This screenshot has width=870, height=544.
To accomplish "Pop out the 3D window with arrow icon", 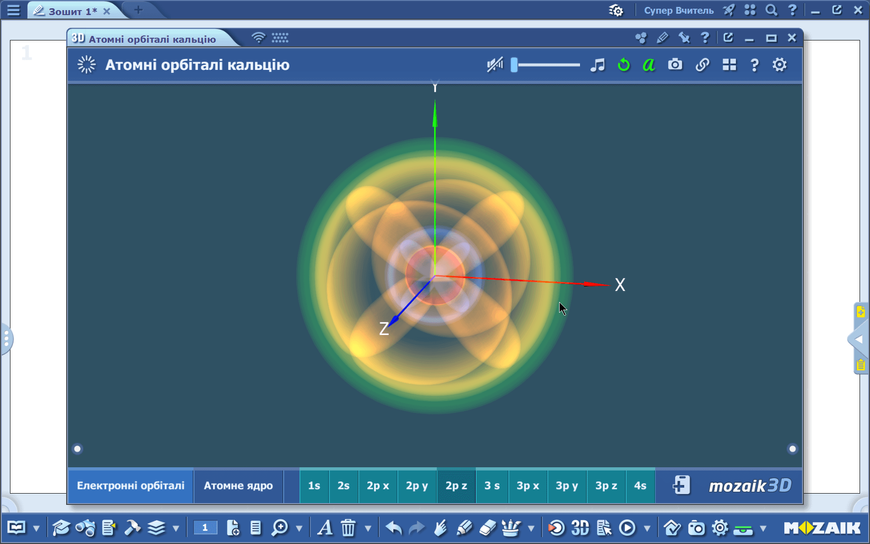I will pos(728,37).
